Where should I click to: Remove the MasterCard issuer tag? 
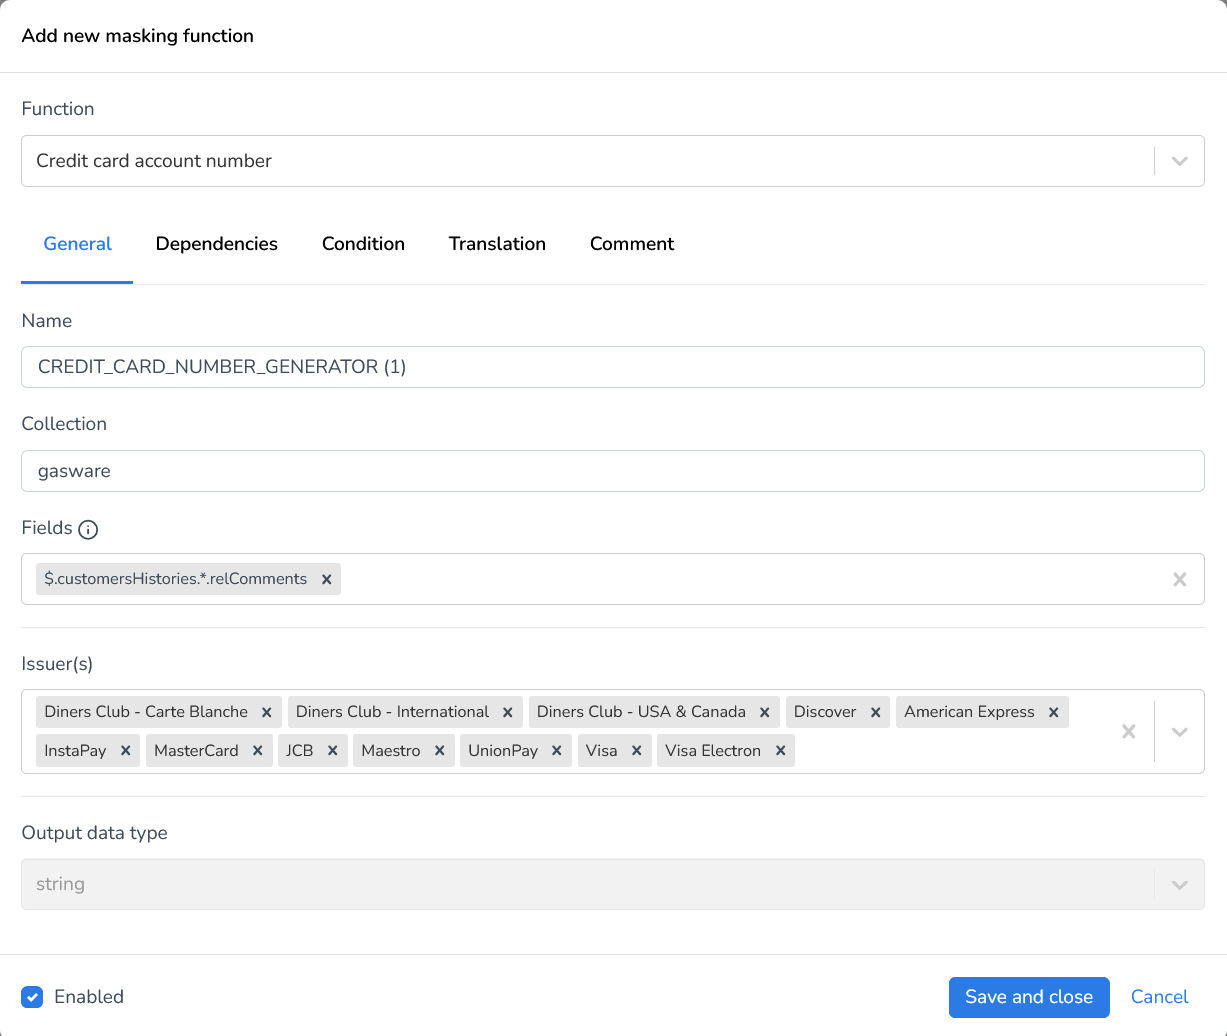pos(258,750)
